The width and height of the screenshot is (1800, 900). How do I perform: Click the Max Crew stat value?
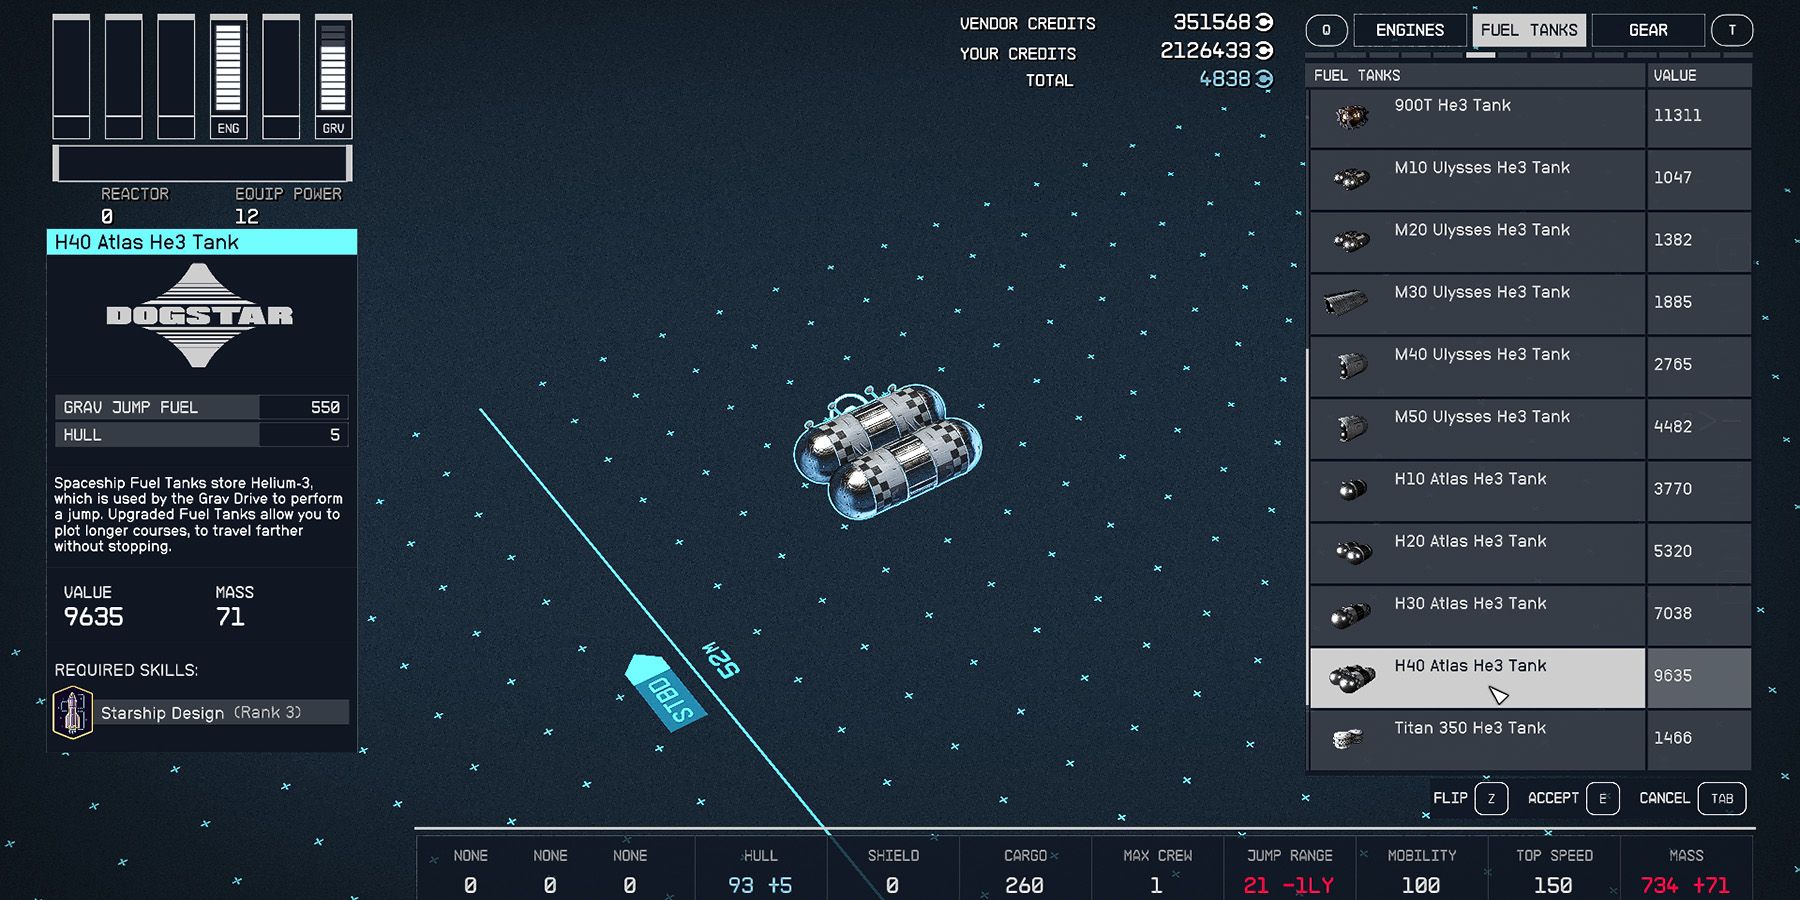1156,886
